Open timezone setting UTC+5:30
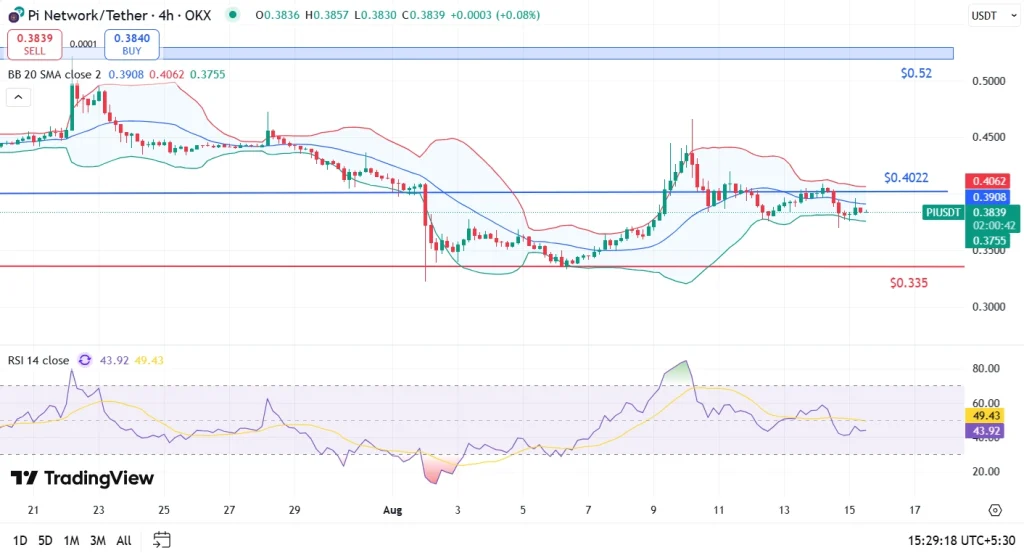1024x553 pixels. point(961,541)
